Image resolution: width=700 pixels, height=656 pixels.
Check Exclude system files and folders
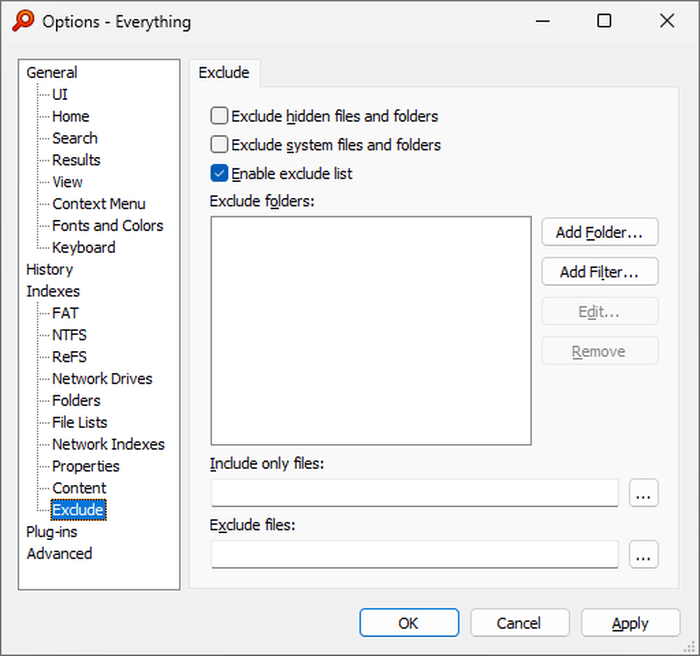pos(219,145)
